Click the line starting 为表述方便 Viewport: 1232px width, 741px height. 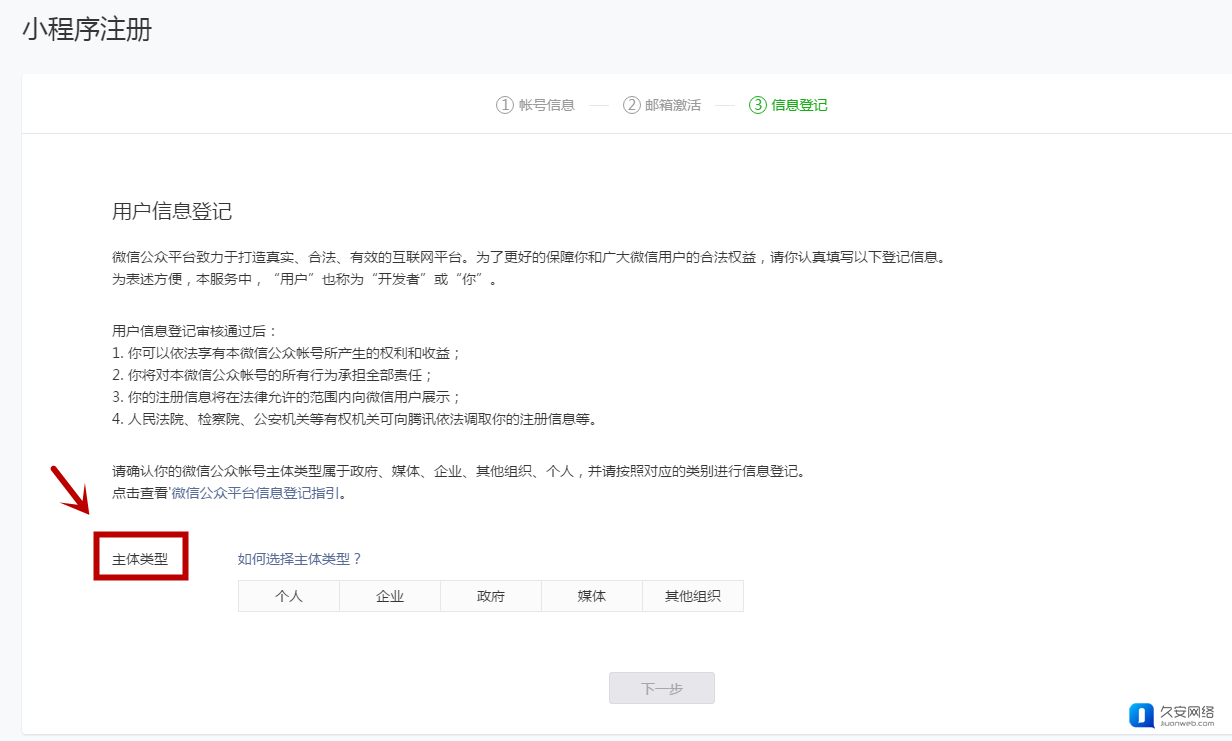[x=305, y=279]
